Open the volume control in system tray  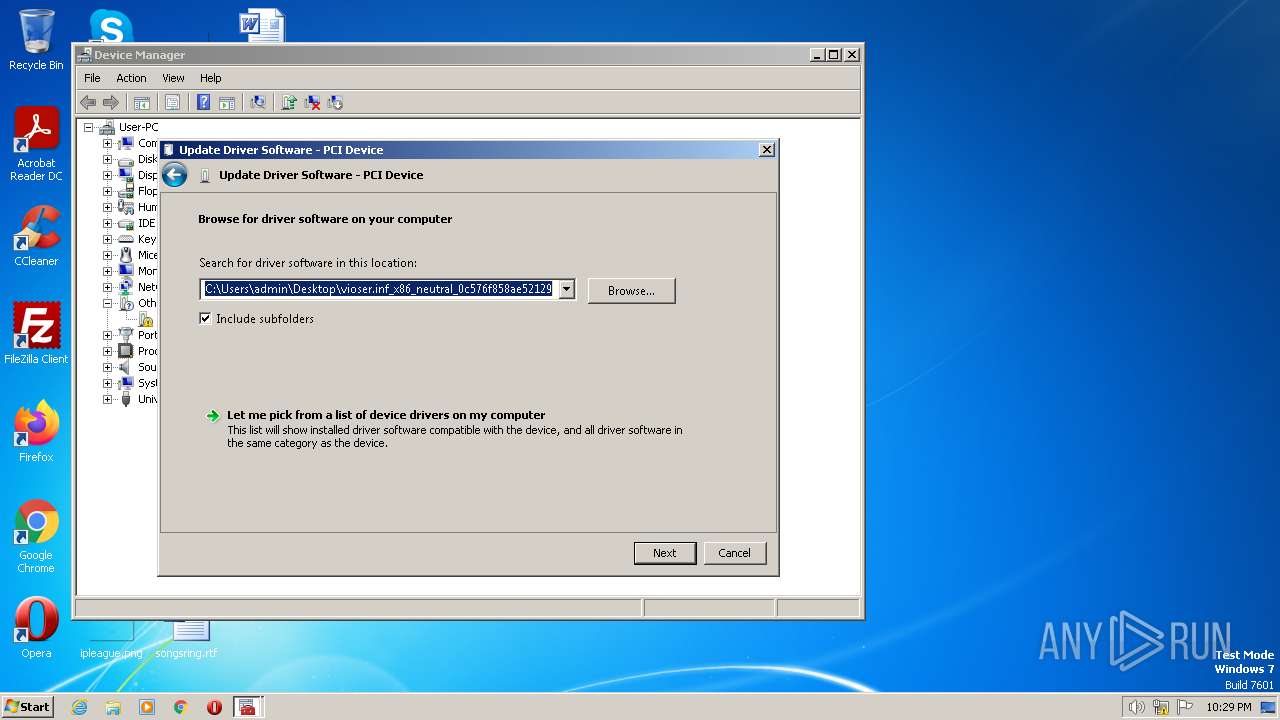coord(1136,707)
